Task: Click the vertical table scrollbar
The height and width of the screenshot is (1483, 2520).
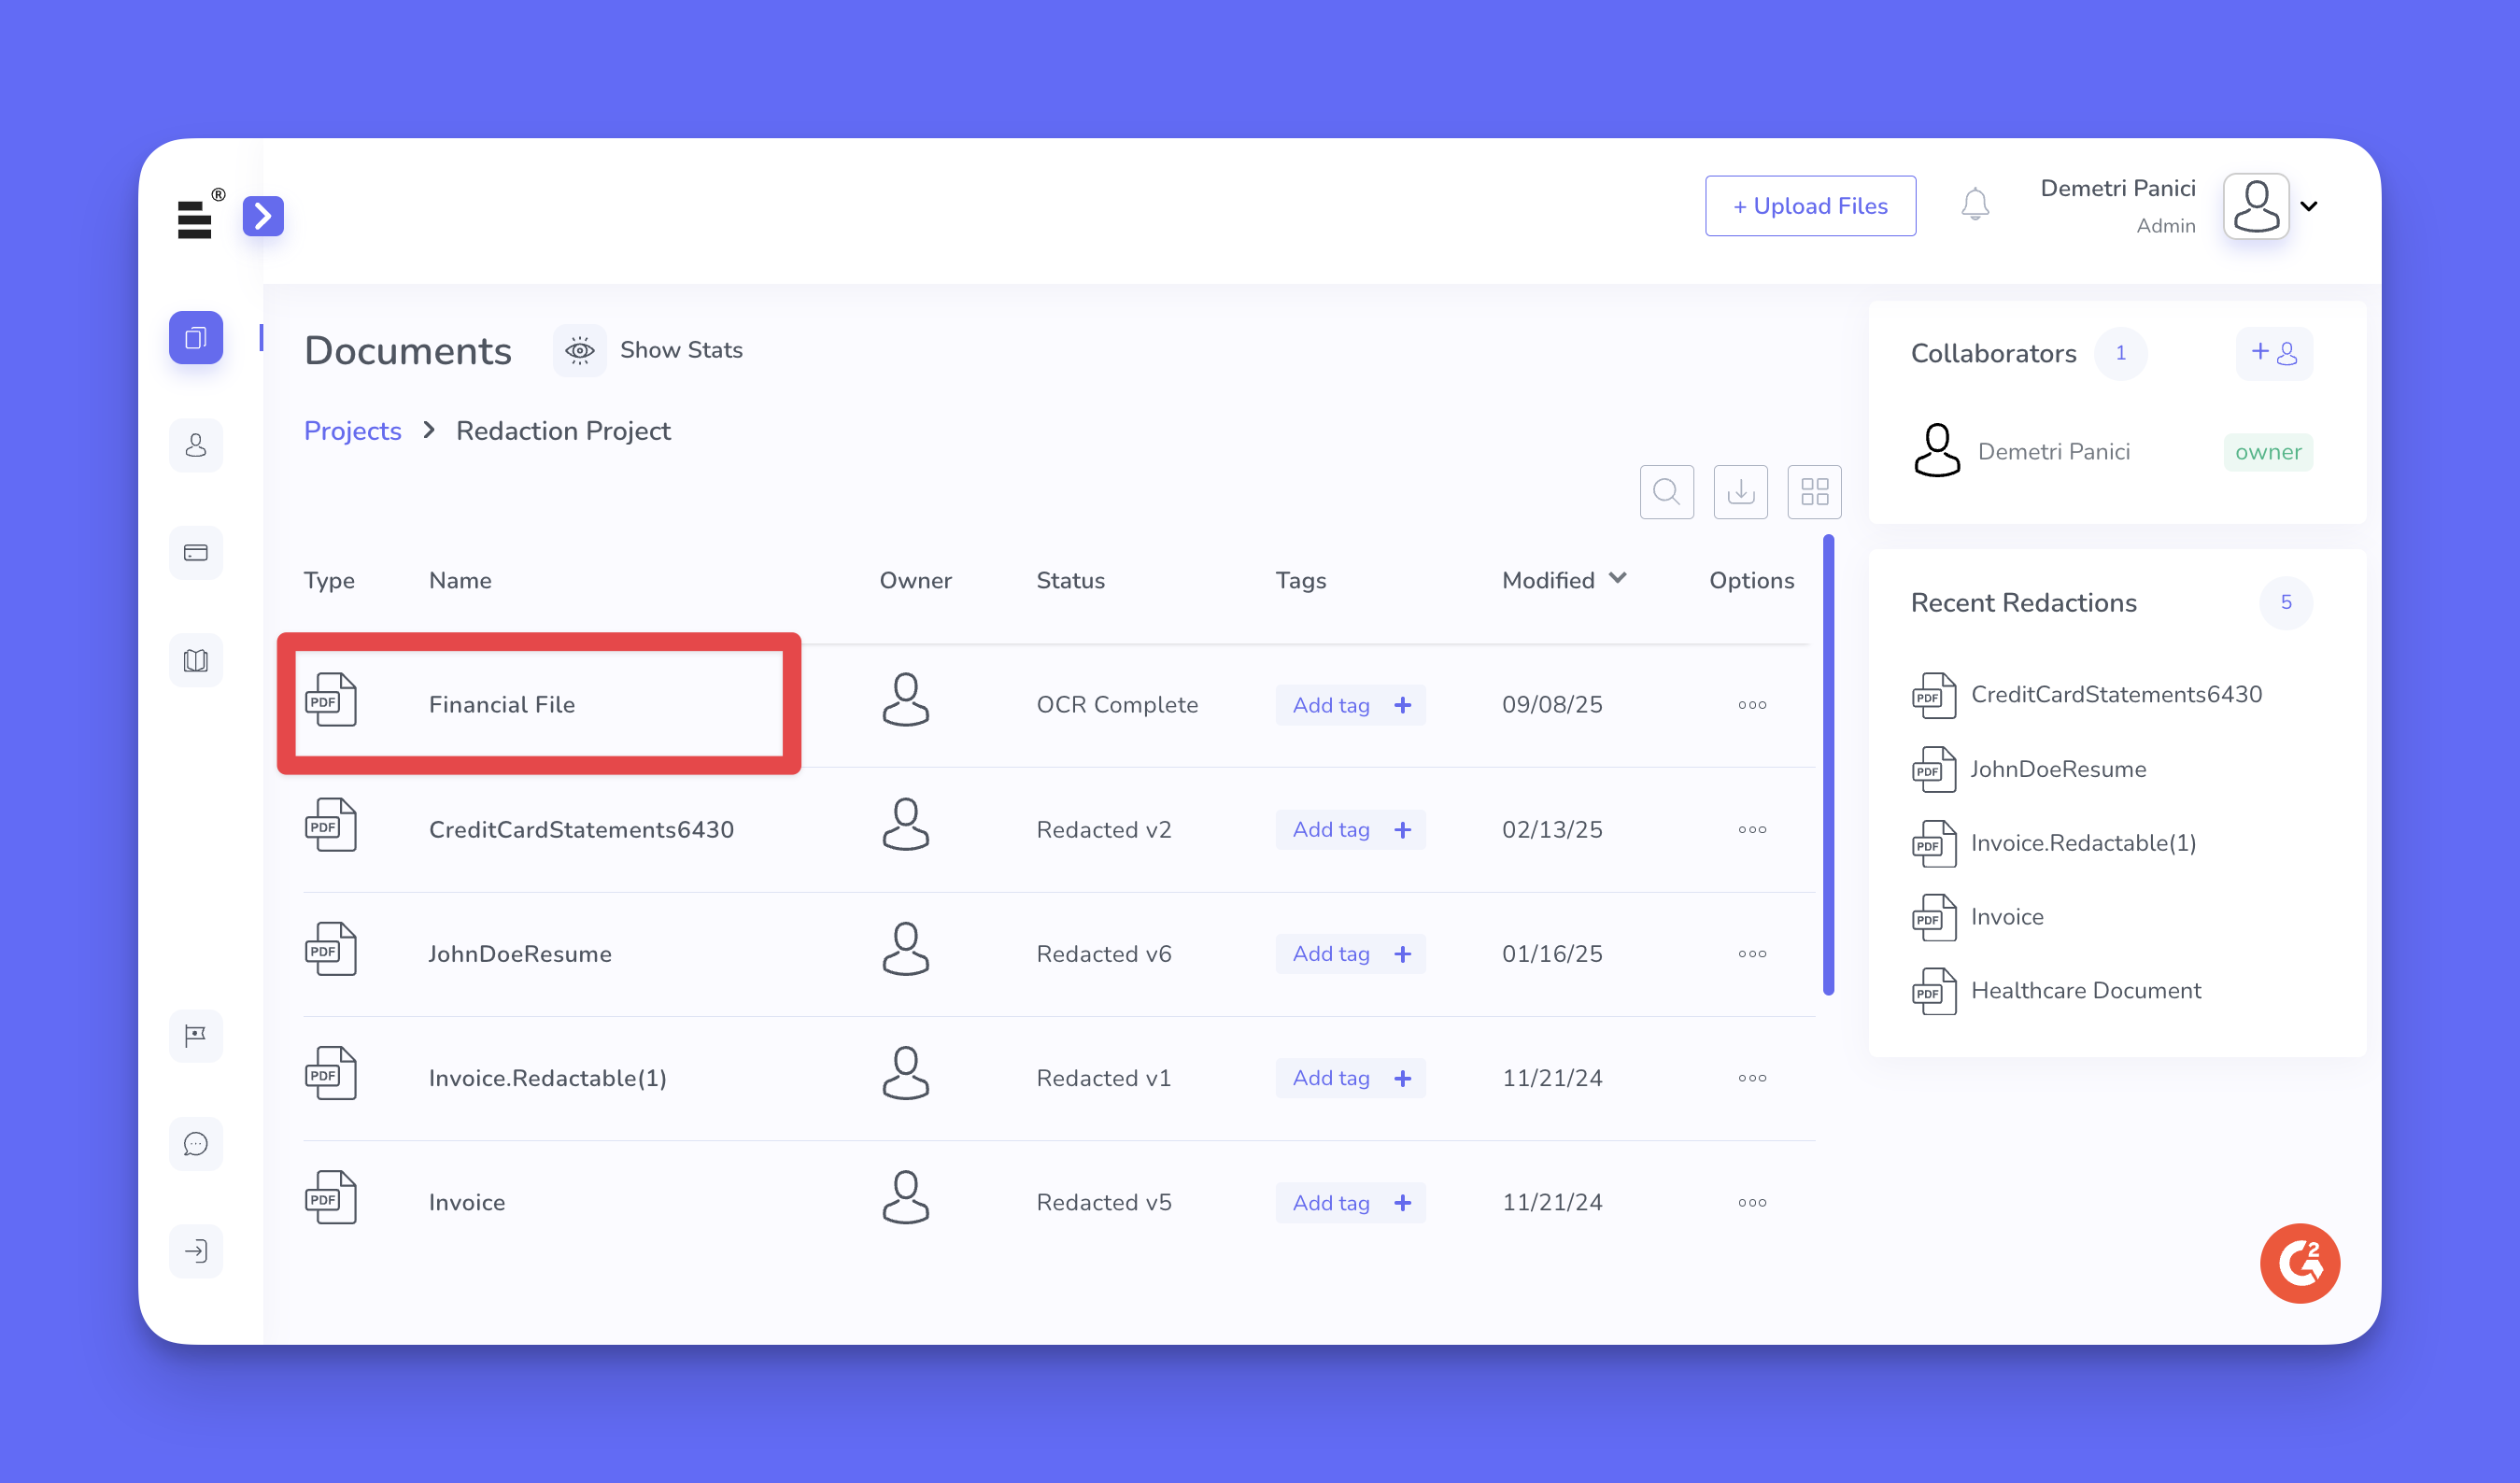Action: click(1828, 765)
